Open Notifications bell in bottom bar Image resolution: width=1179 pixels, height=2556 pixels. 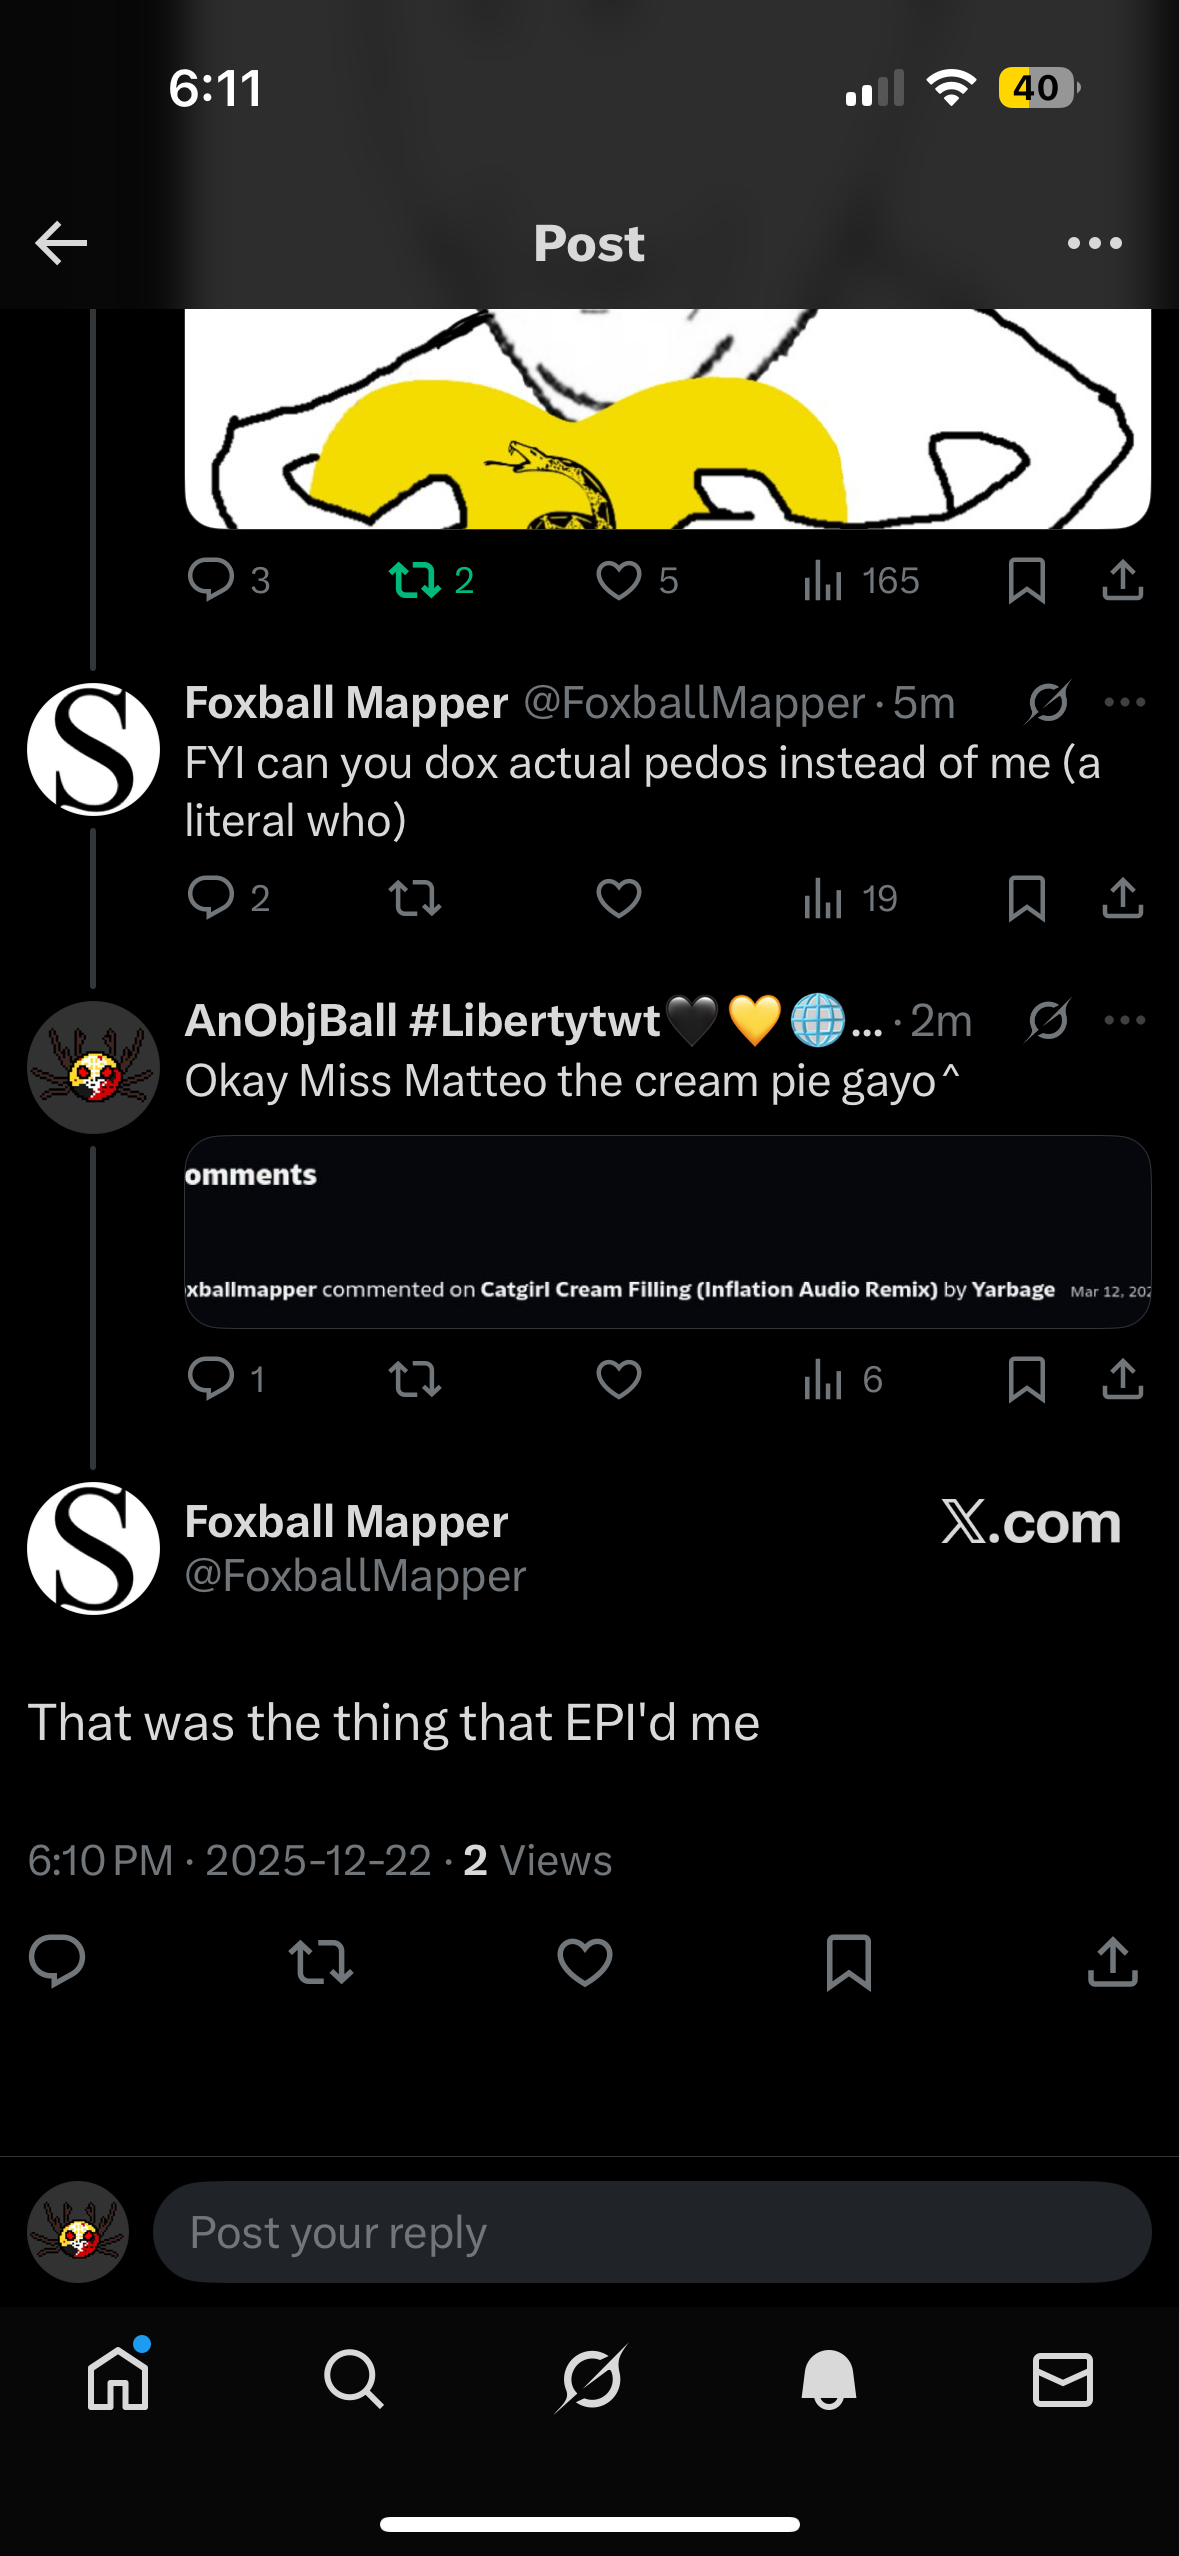pos(828,2378)
